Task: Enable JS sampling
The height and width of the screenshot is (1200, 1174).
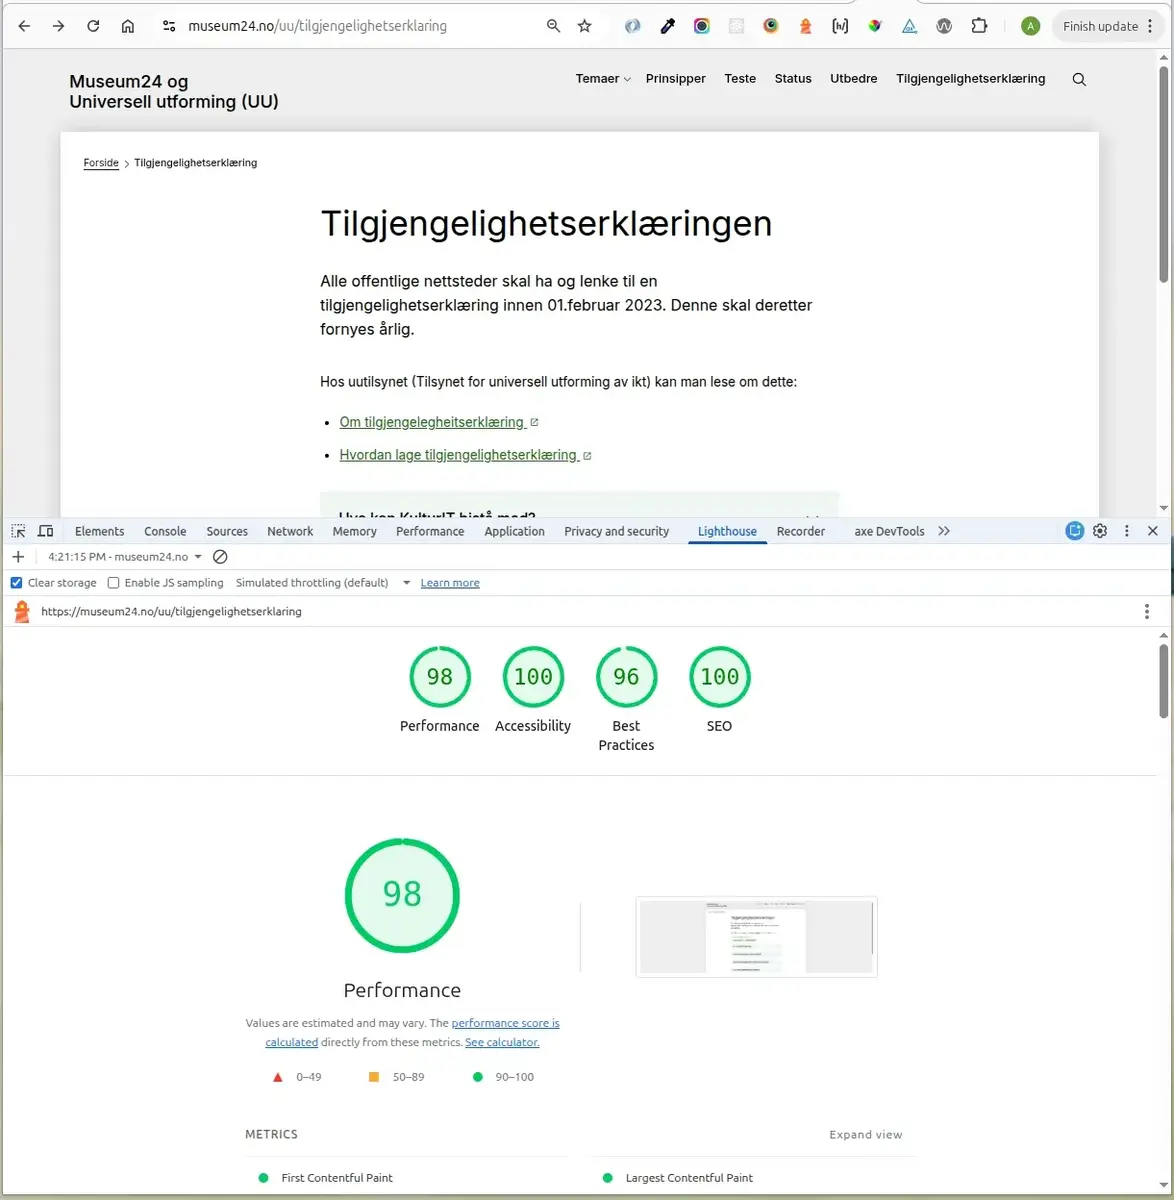Action: (x=113, y=582)
